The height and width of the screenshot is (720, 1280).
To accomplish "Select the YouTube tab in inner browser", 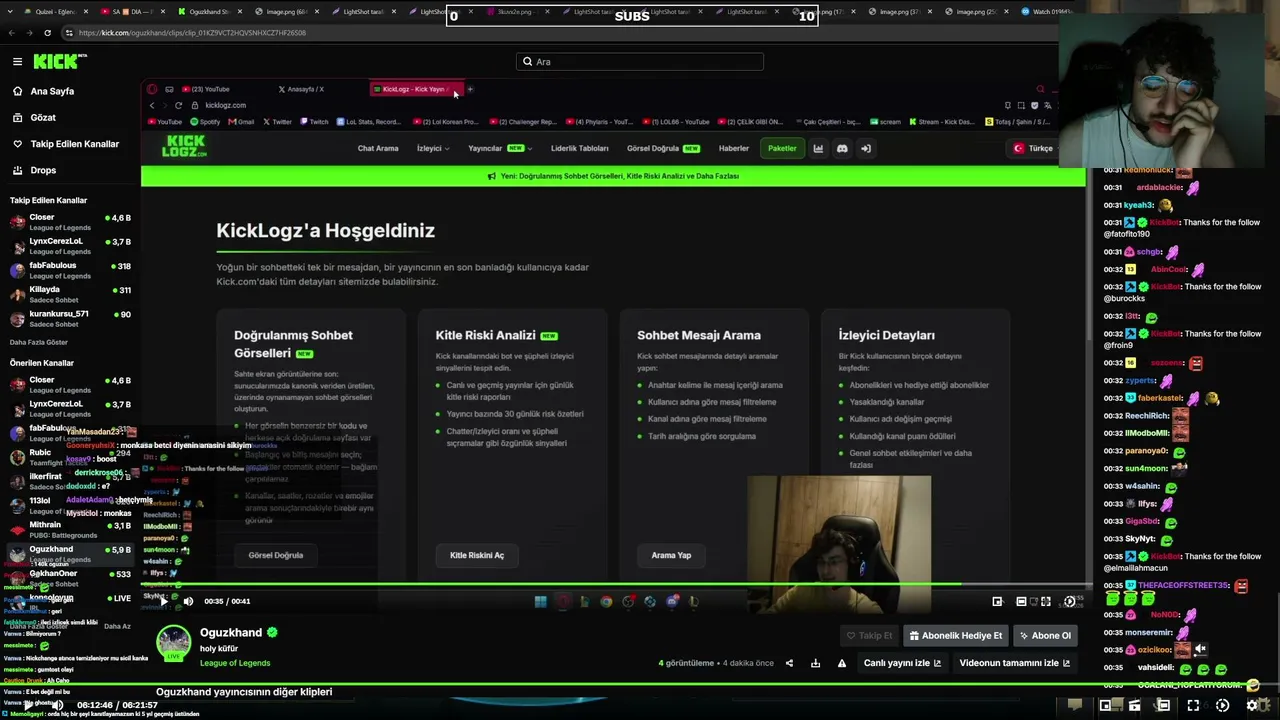I will tap(205, 89).
